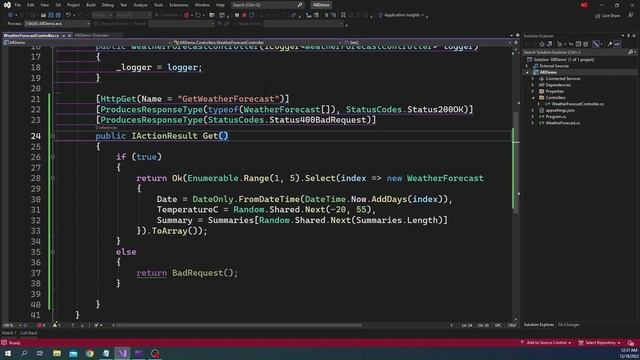Expand the Dependencies node
640x360 pixels.
click(x=533, y=85)
